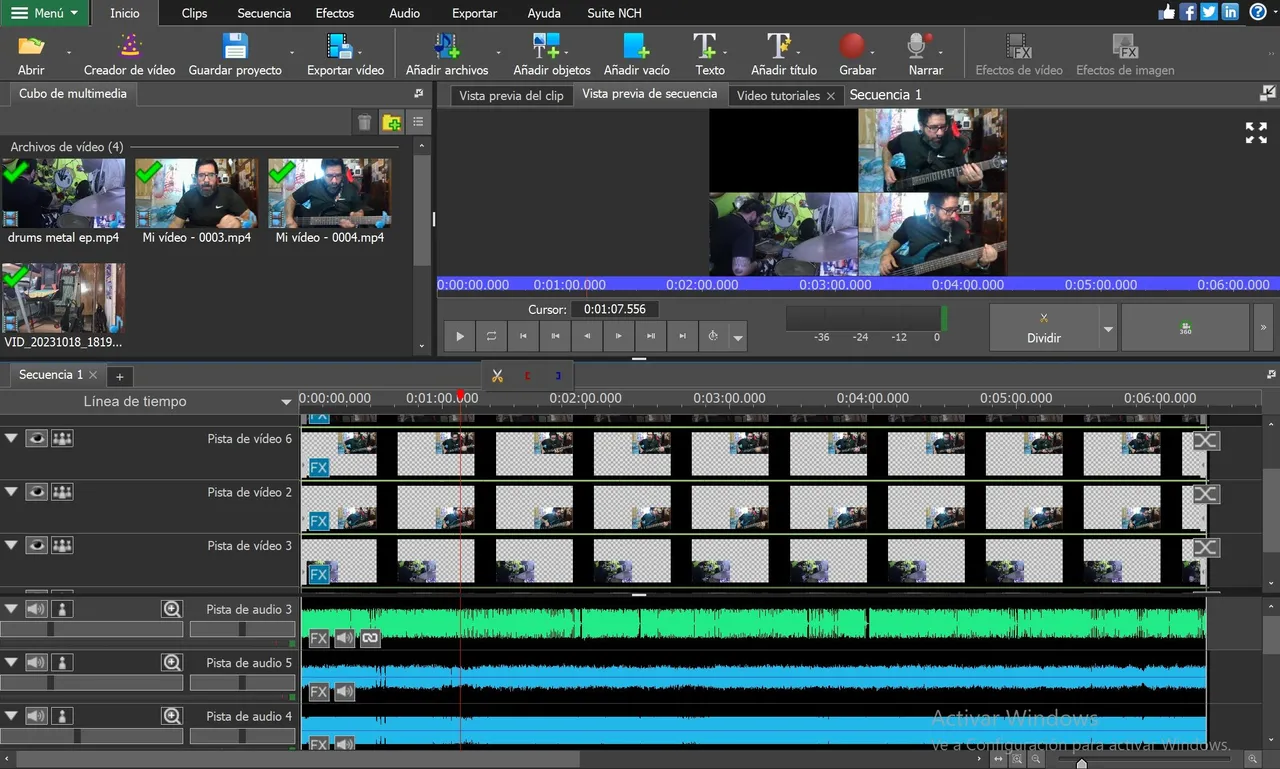Mute Pista de audio 5 speaker toggle
Viewport: 1280px width, 769px height.
(x=36, y=662)
